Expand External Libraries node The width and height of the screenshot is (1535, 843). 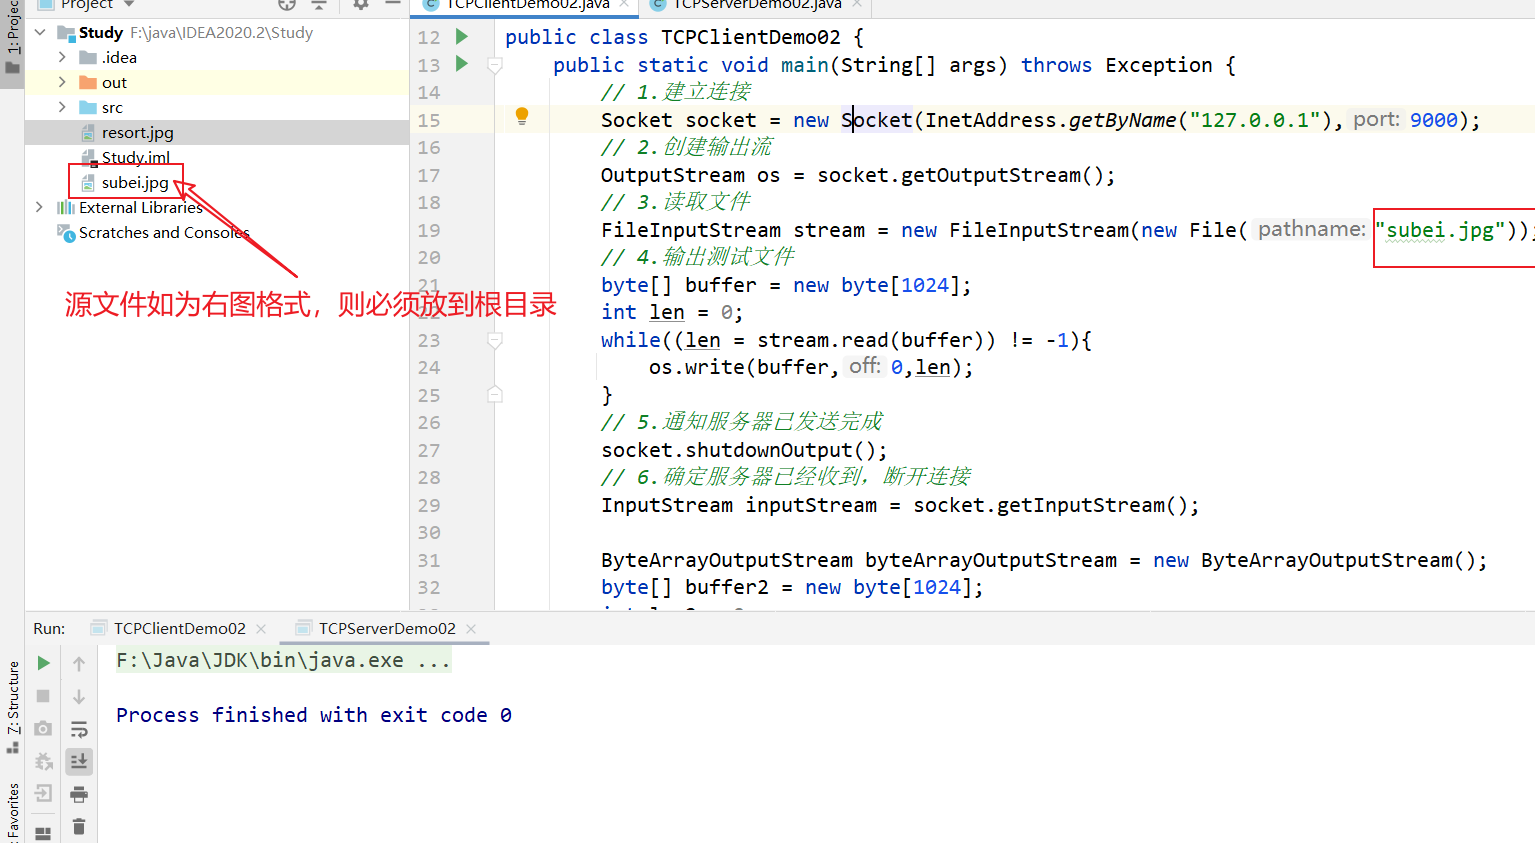point(39,207)
